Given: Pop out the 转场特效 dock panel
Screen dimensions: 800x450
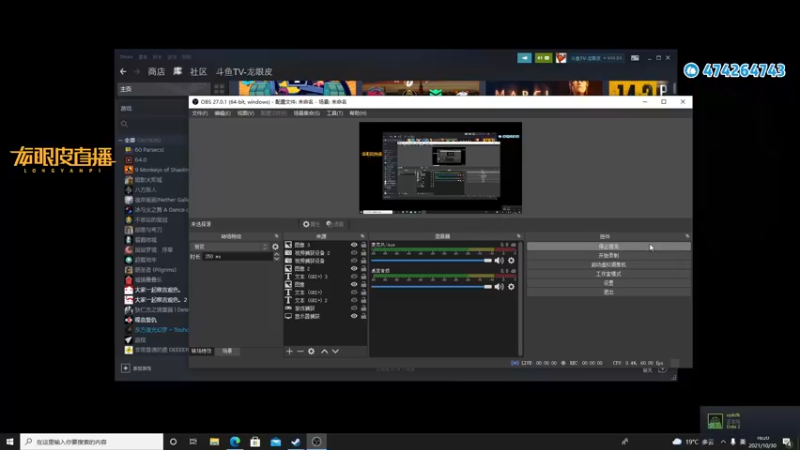Looking at the screenshot, I should (x=277, y=236).
